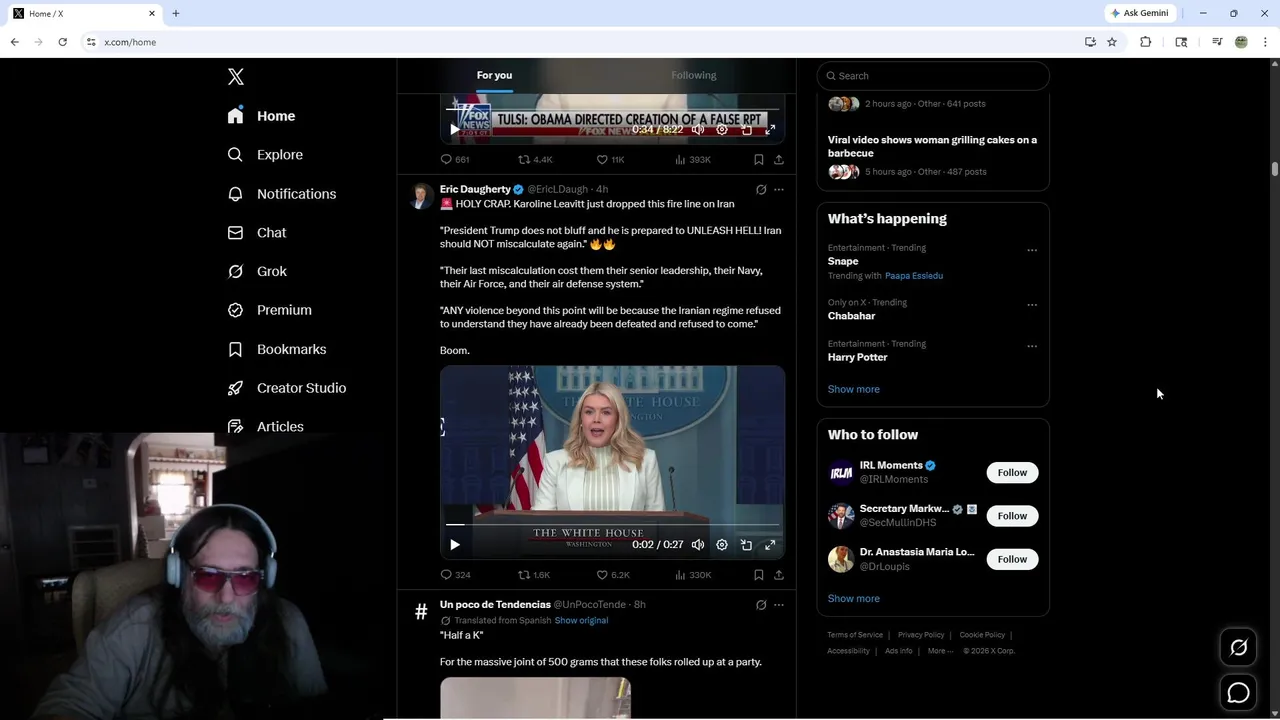The height and width of the screenshot is (720, 1280).
Task: Repost Eric Daugherty post with 1.6K reposts
Action: pos(534,575)
